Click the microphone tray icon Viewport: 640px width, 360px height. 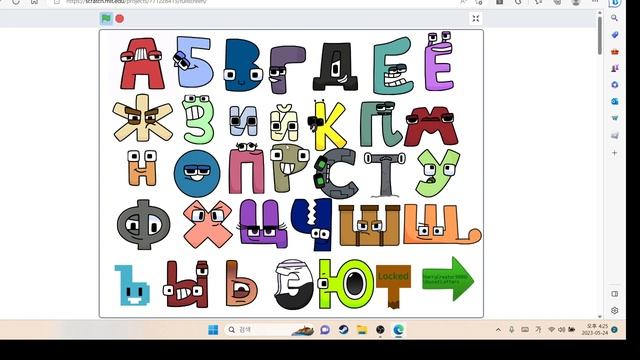[511, 330]
